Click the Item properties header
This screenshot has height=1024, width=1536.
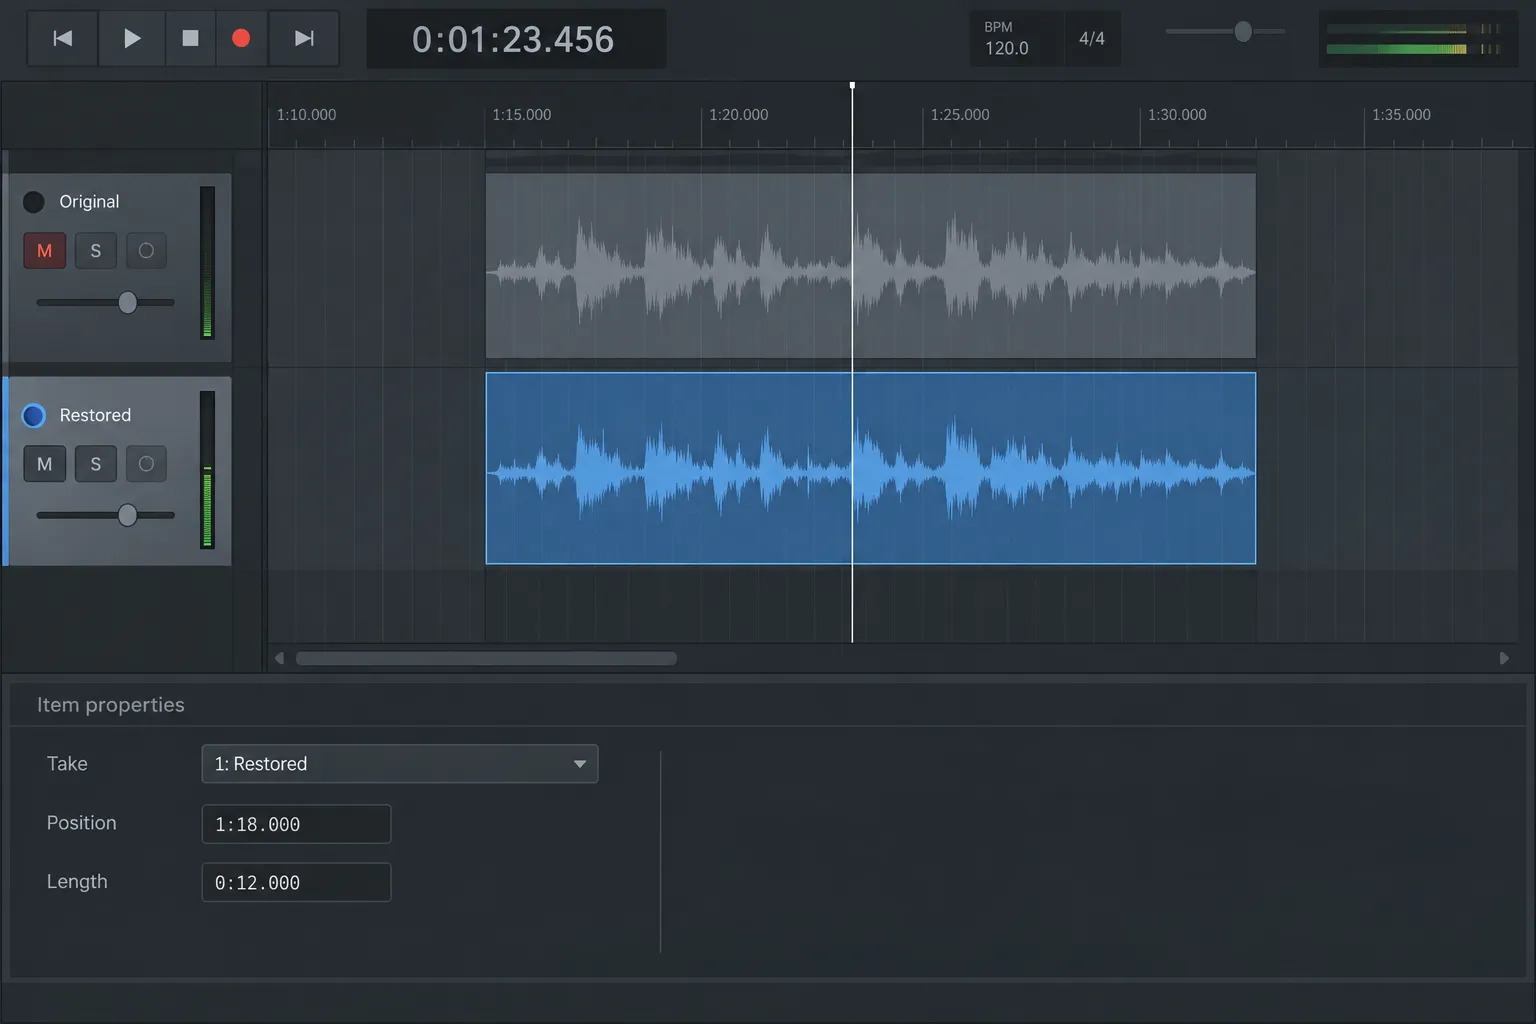coord(111,705)
